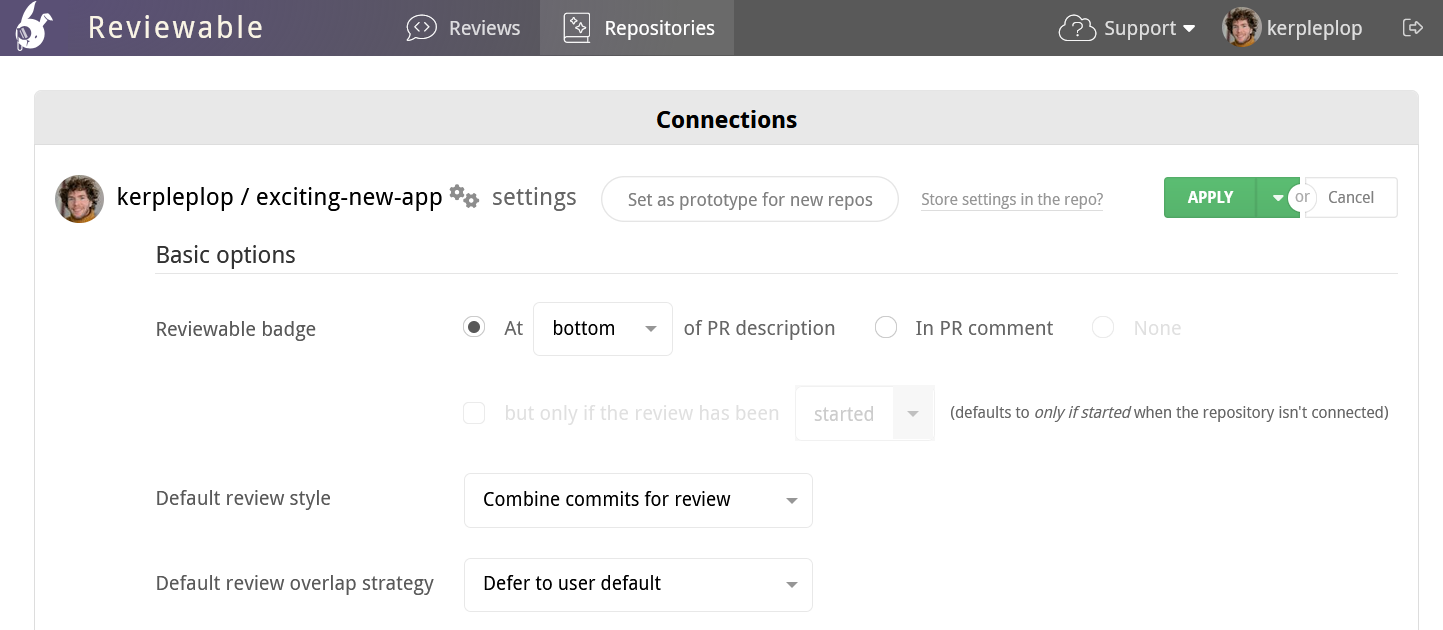The height and width of the screenshot is (630, 1443).
Task: Select the None badge placement option
Action: tap(1102, 327)
